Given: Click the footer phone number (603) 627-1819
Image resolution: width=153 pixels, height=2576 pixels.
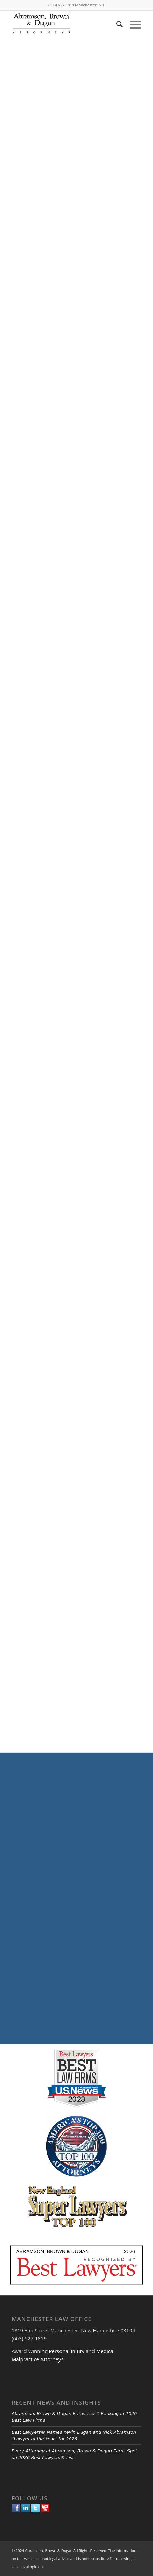Looking at the screenshot, I should pyautogui.click(x=29, y=2331).
